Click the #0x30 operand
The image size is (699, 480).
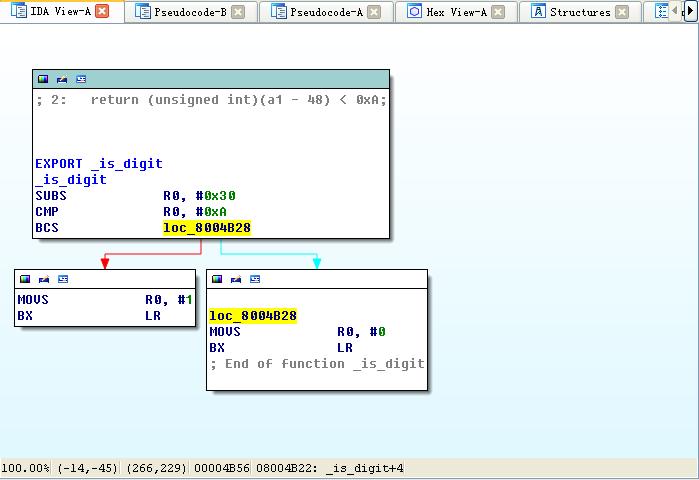click(x=216, y=196)
